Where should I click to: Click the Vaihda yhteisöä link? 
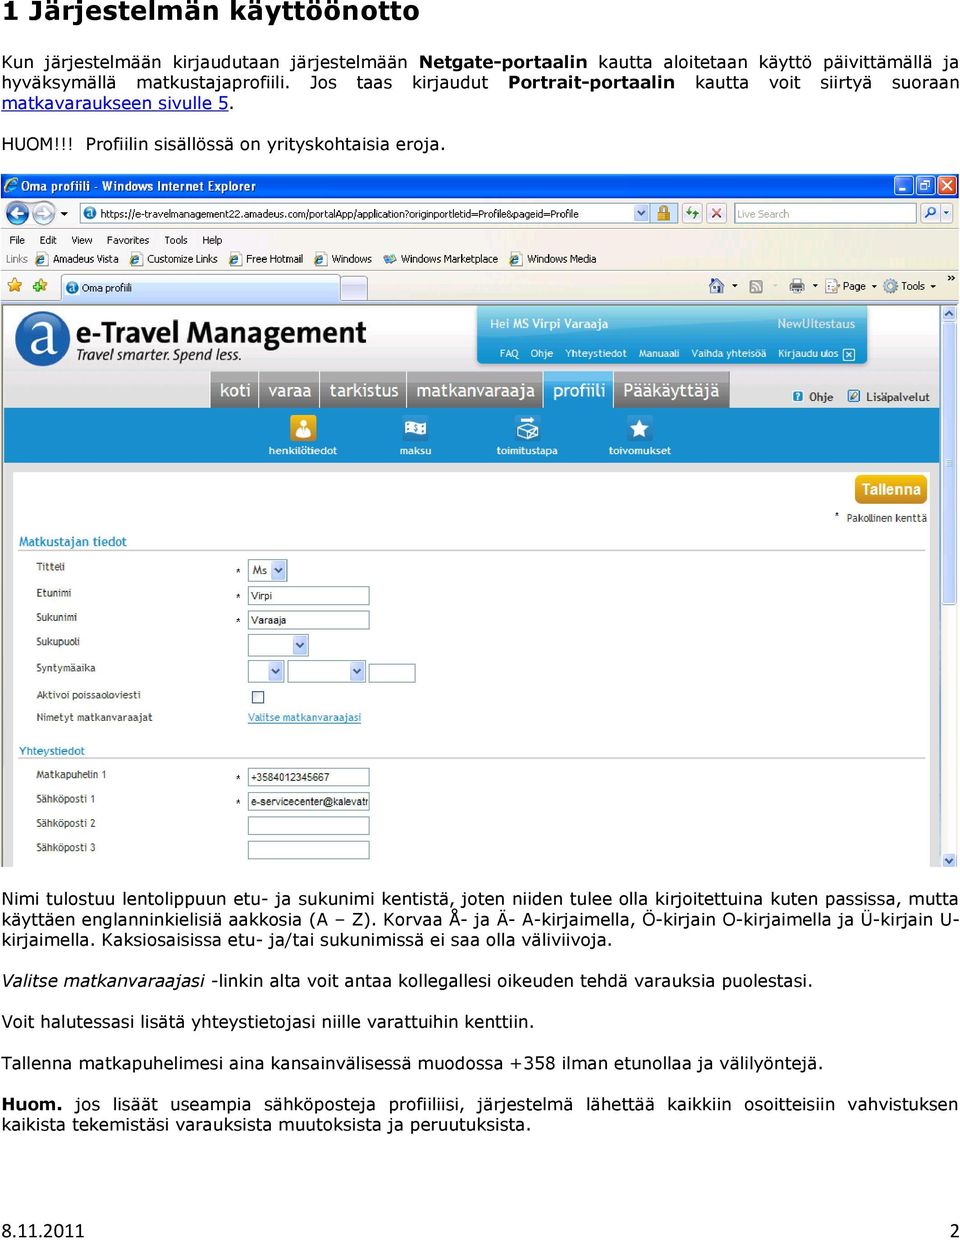pos(728,354)
